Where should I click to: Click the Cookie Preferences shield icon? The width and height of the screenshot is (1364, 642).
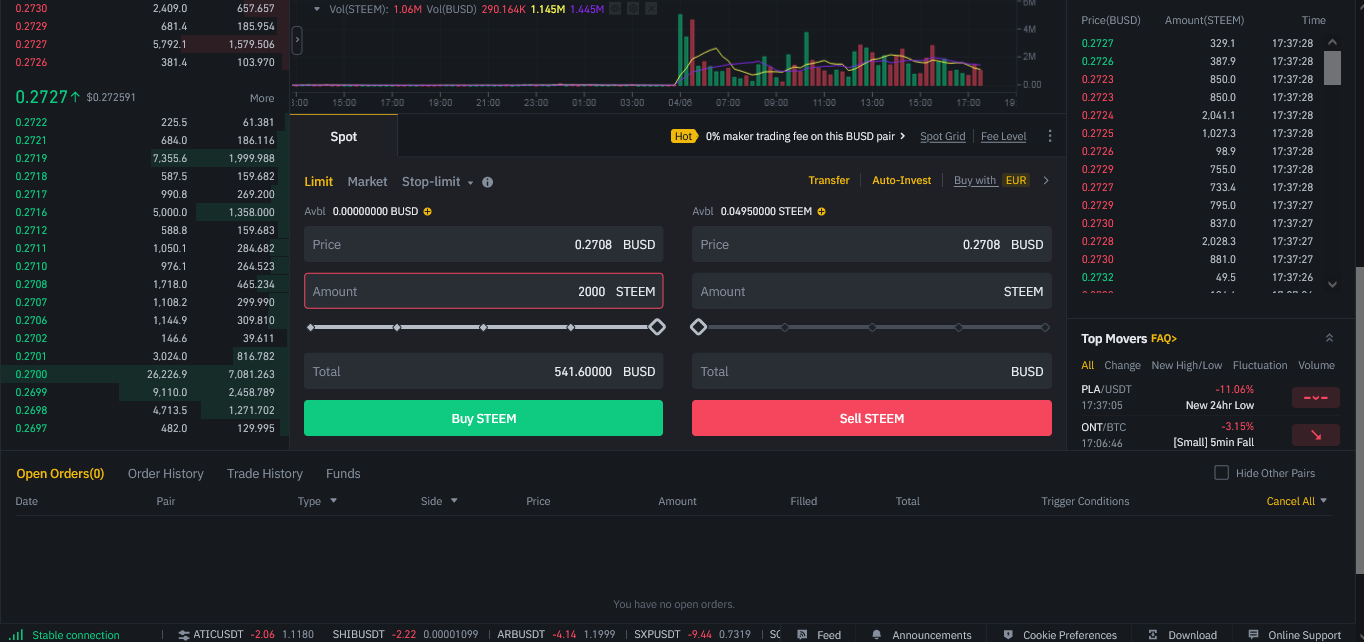click(x=1008, y=635)
